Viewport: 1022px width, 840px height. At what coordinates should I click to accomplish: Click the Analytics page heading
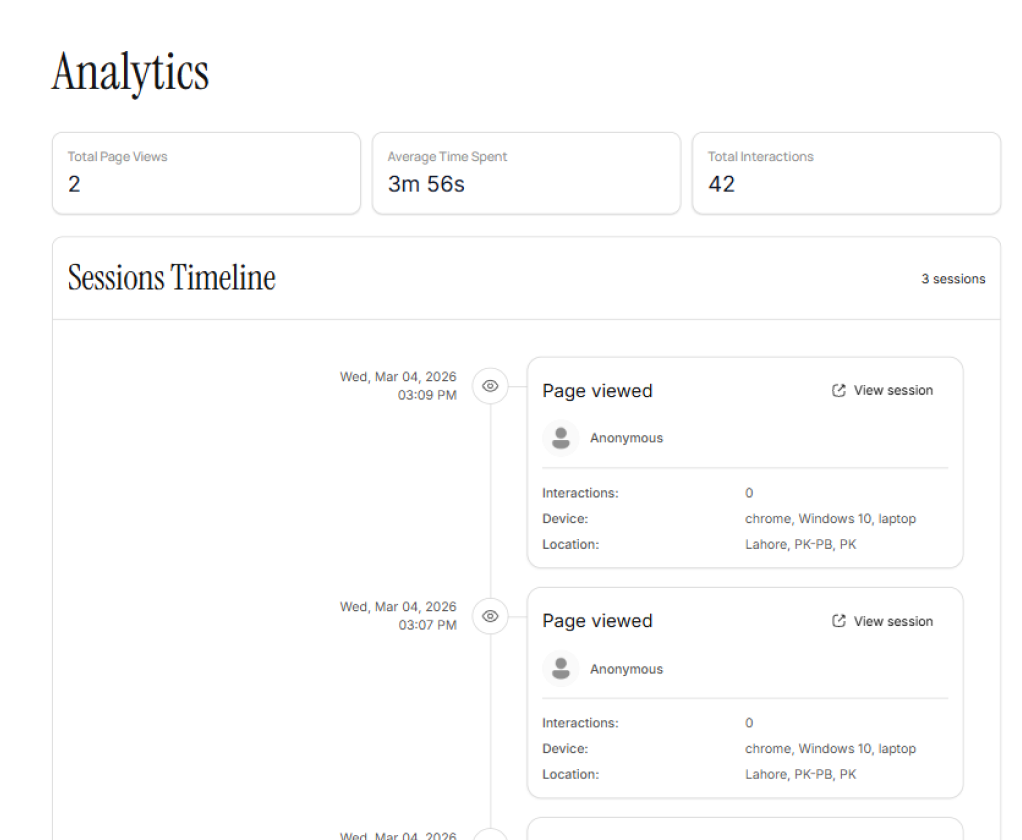131,73
